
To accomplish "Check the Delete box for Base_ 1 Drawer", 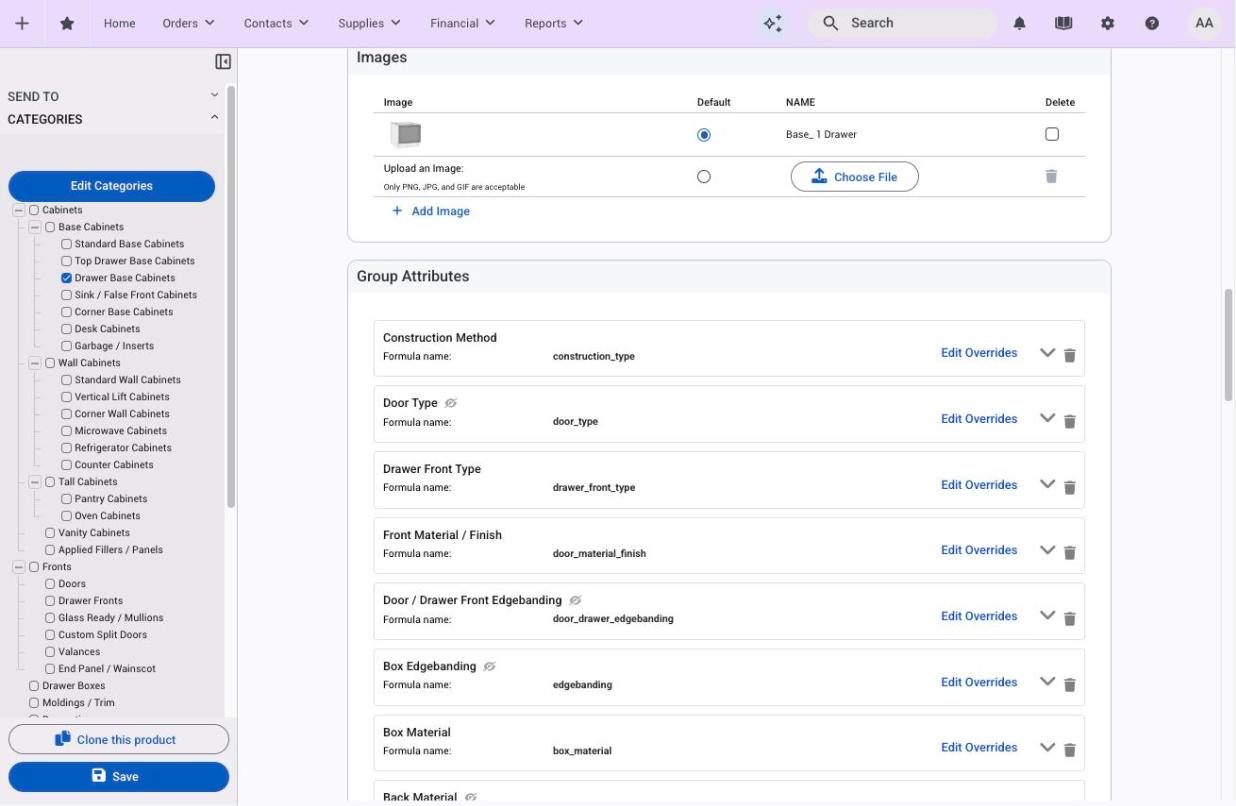I will (1051, 134).
